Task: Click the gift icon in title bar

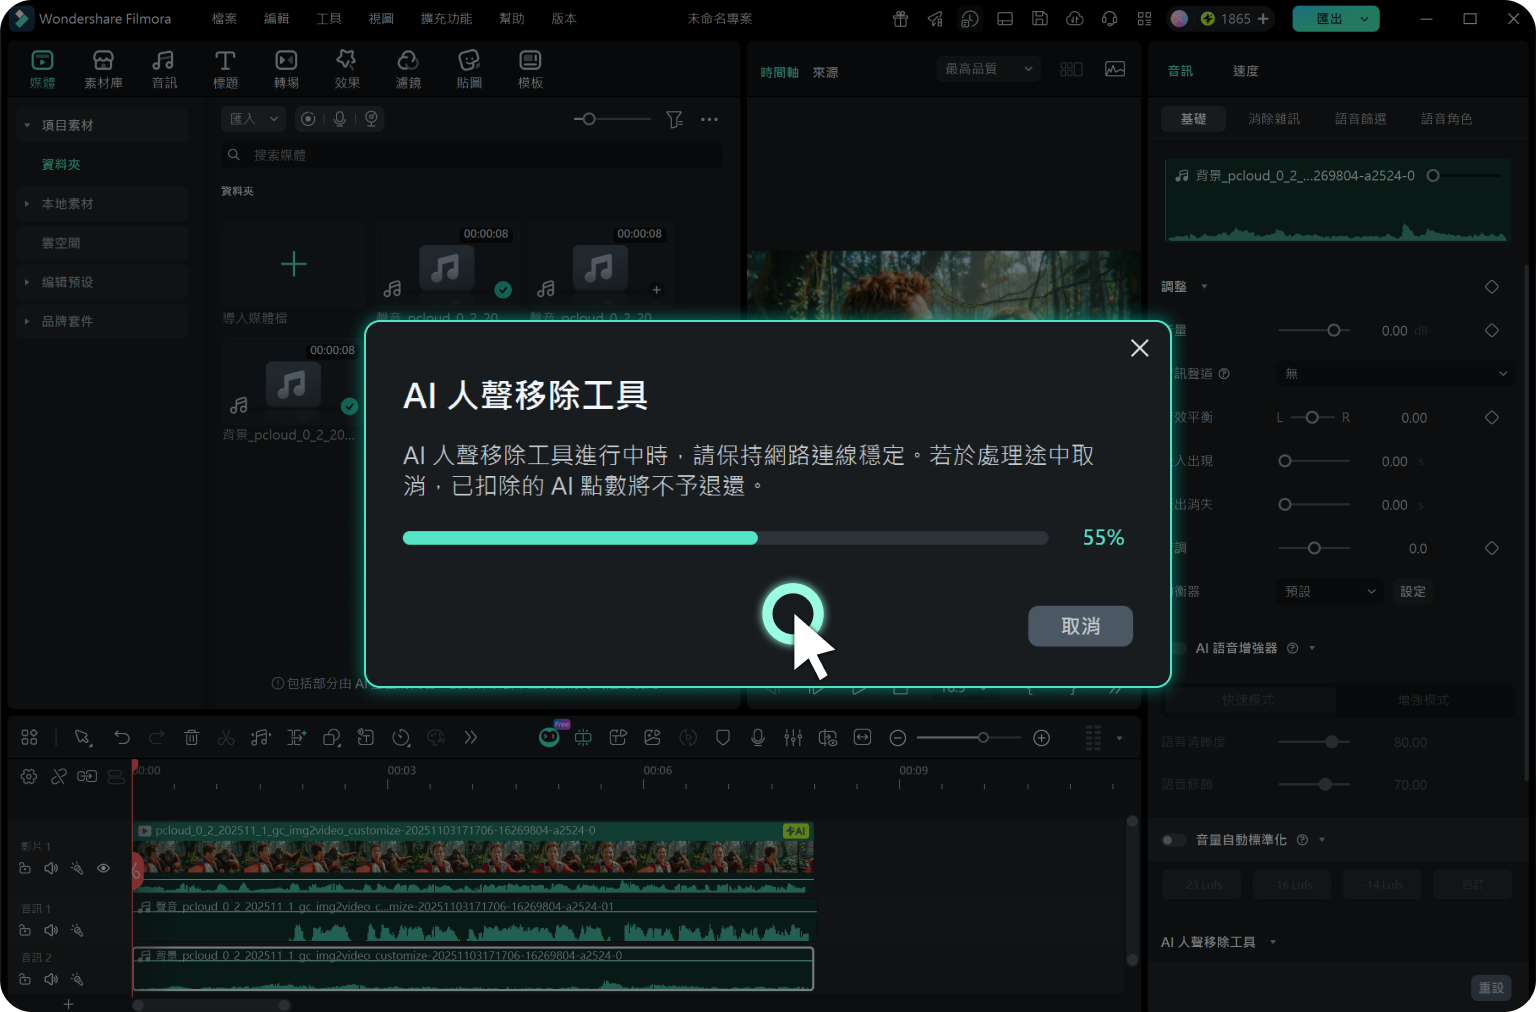Action: [x=900, y=19]
